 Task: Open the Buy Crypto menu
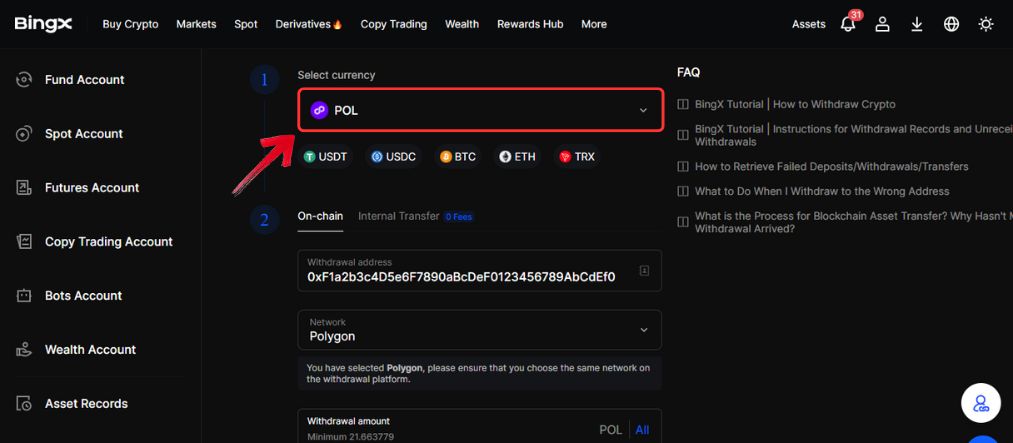pos(131,24)
